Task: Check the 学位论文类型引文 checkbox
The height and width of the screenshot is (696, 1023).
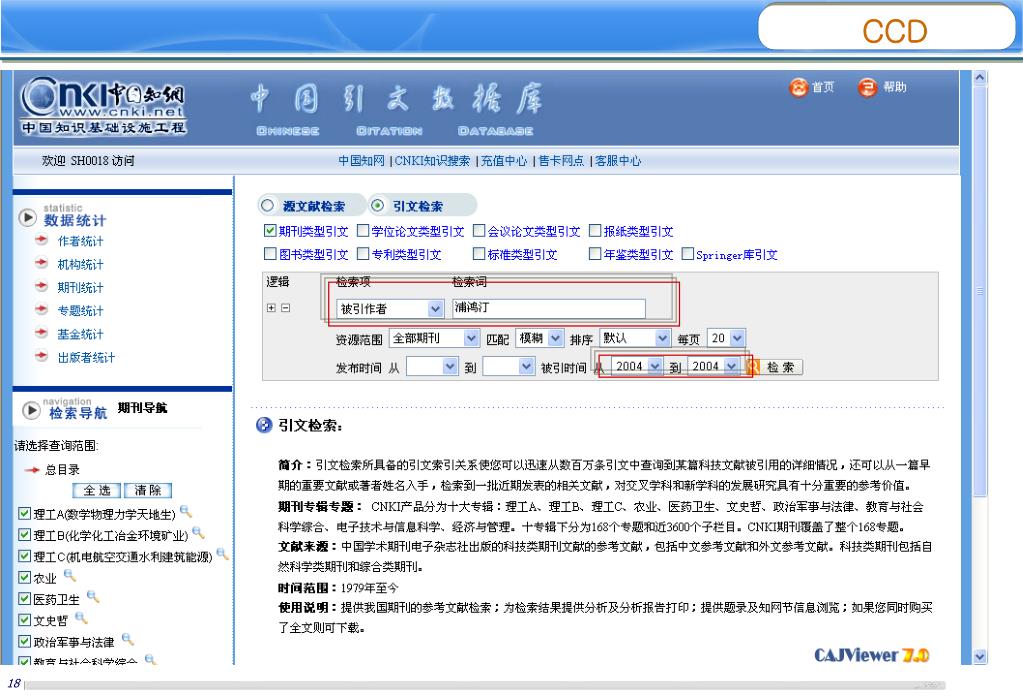Action: [363, 230]
